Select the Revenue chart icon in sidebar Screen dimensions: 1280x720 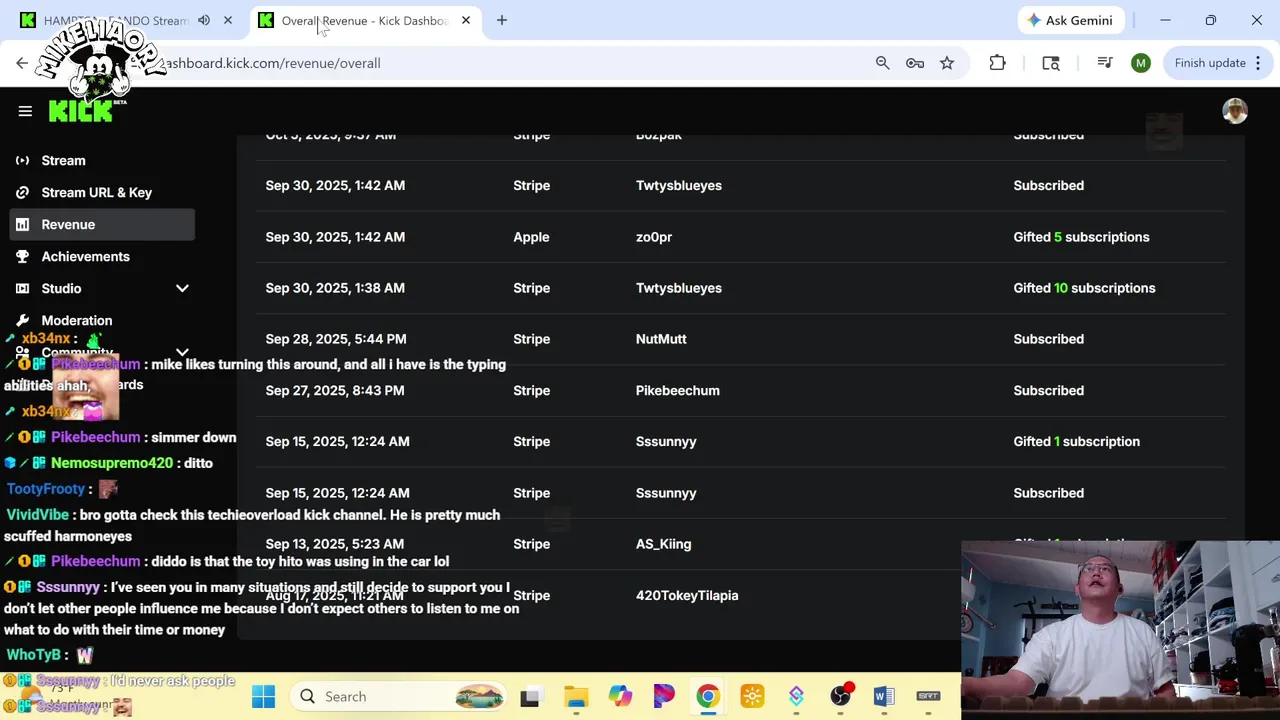[22, 224]
